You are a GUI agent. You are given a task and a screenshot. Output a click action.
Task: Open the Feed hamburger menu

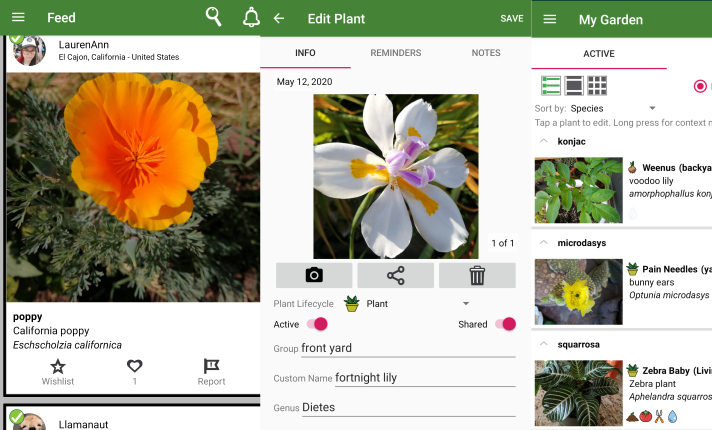click(x=18, y=18)
